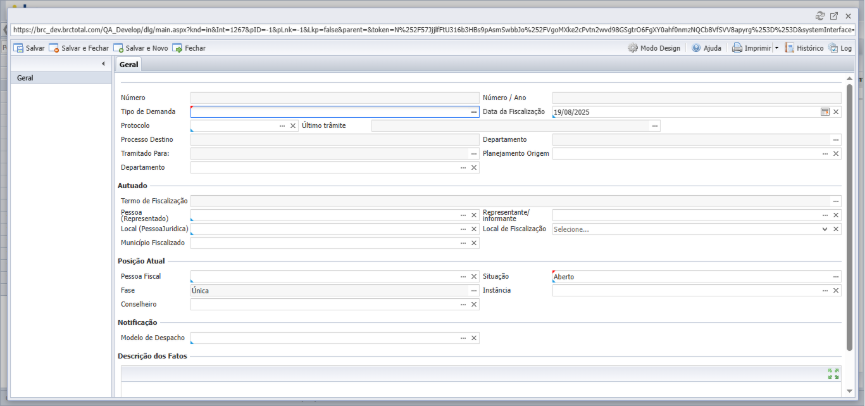
Task: Clear the Representante/Informante field
Action: [836, 215]
